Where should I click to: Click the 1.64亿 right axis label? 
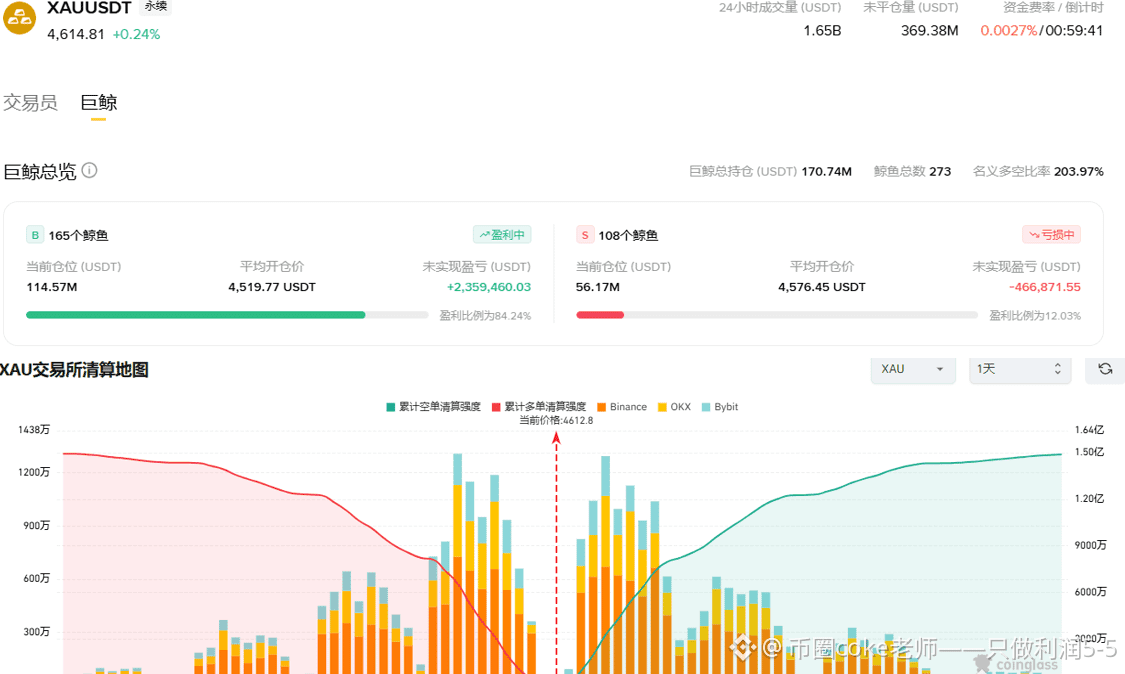click(x=1089, y=429)
